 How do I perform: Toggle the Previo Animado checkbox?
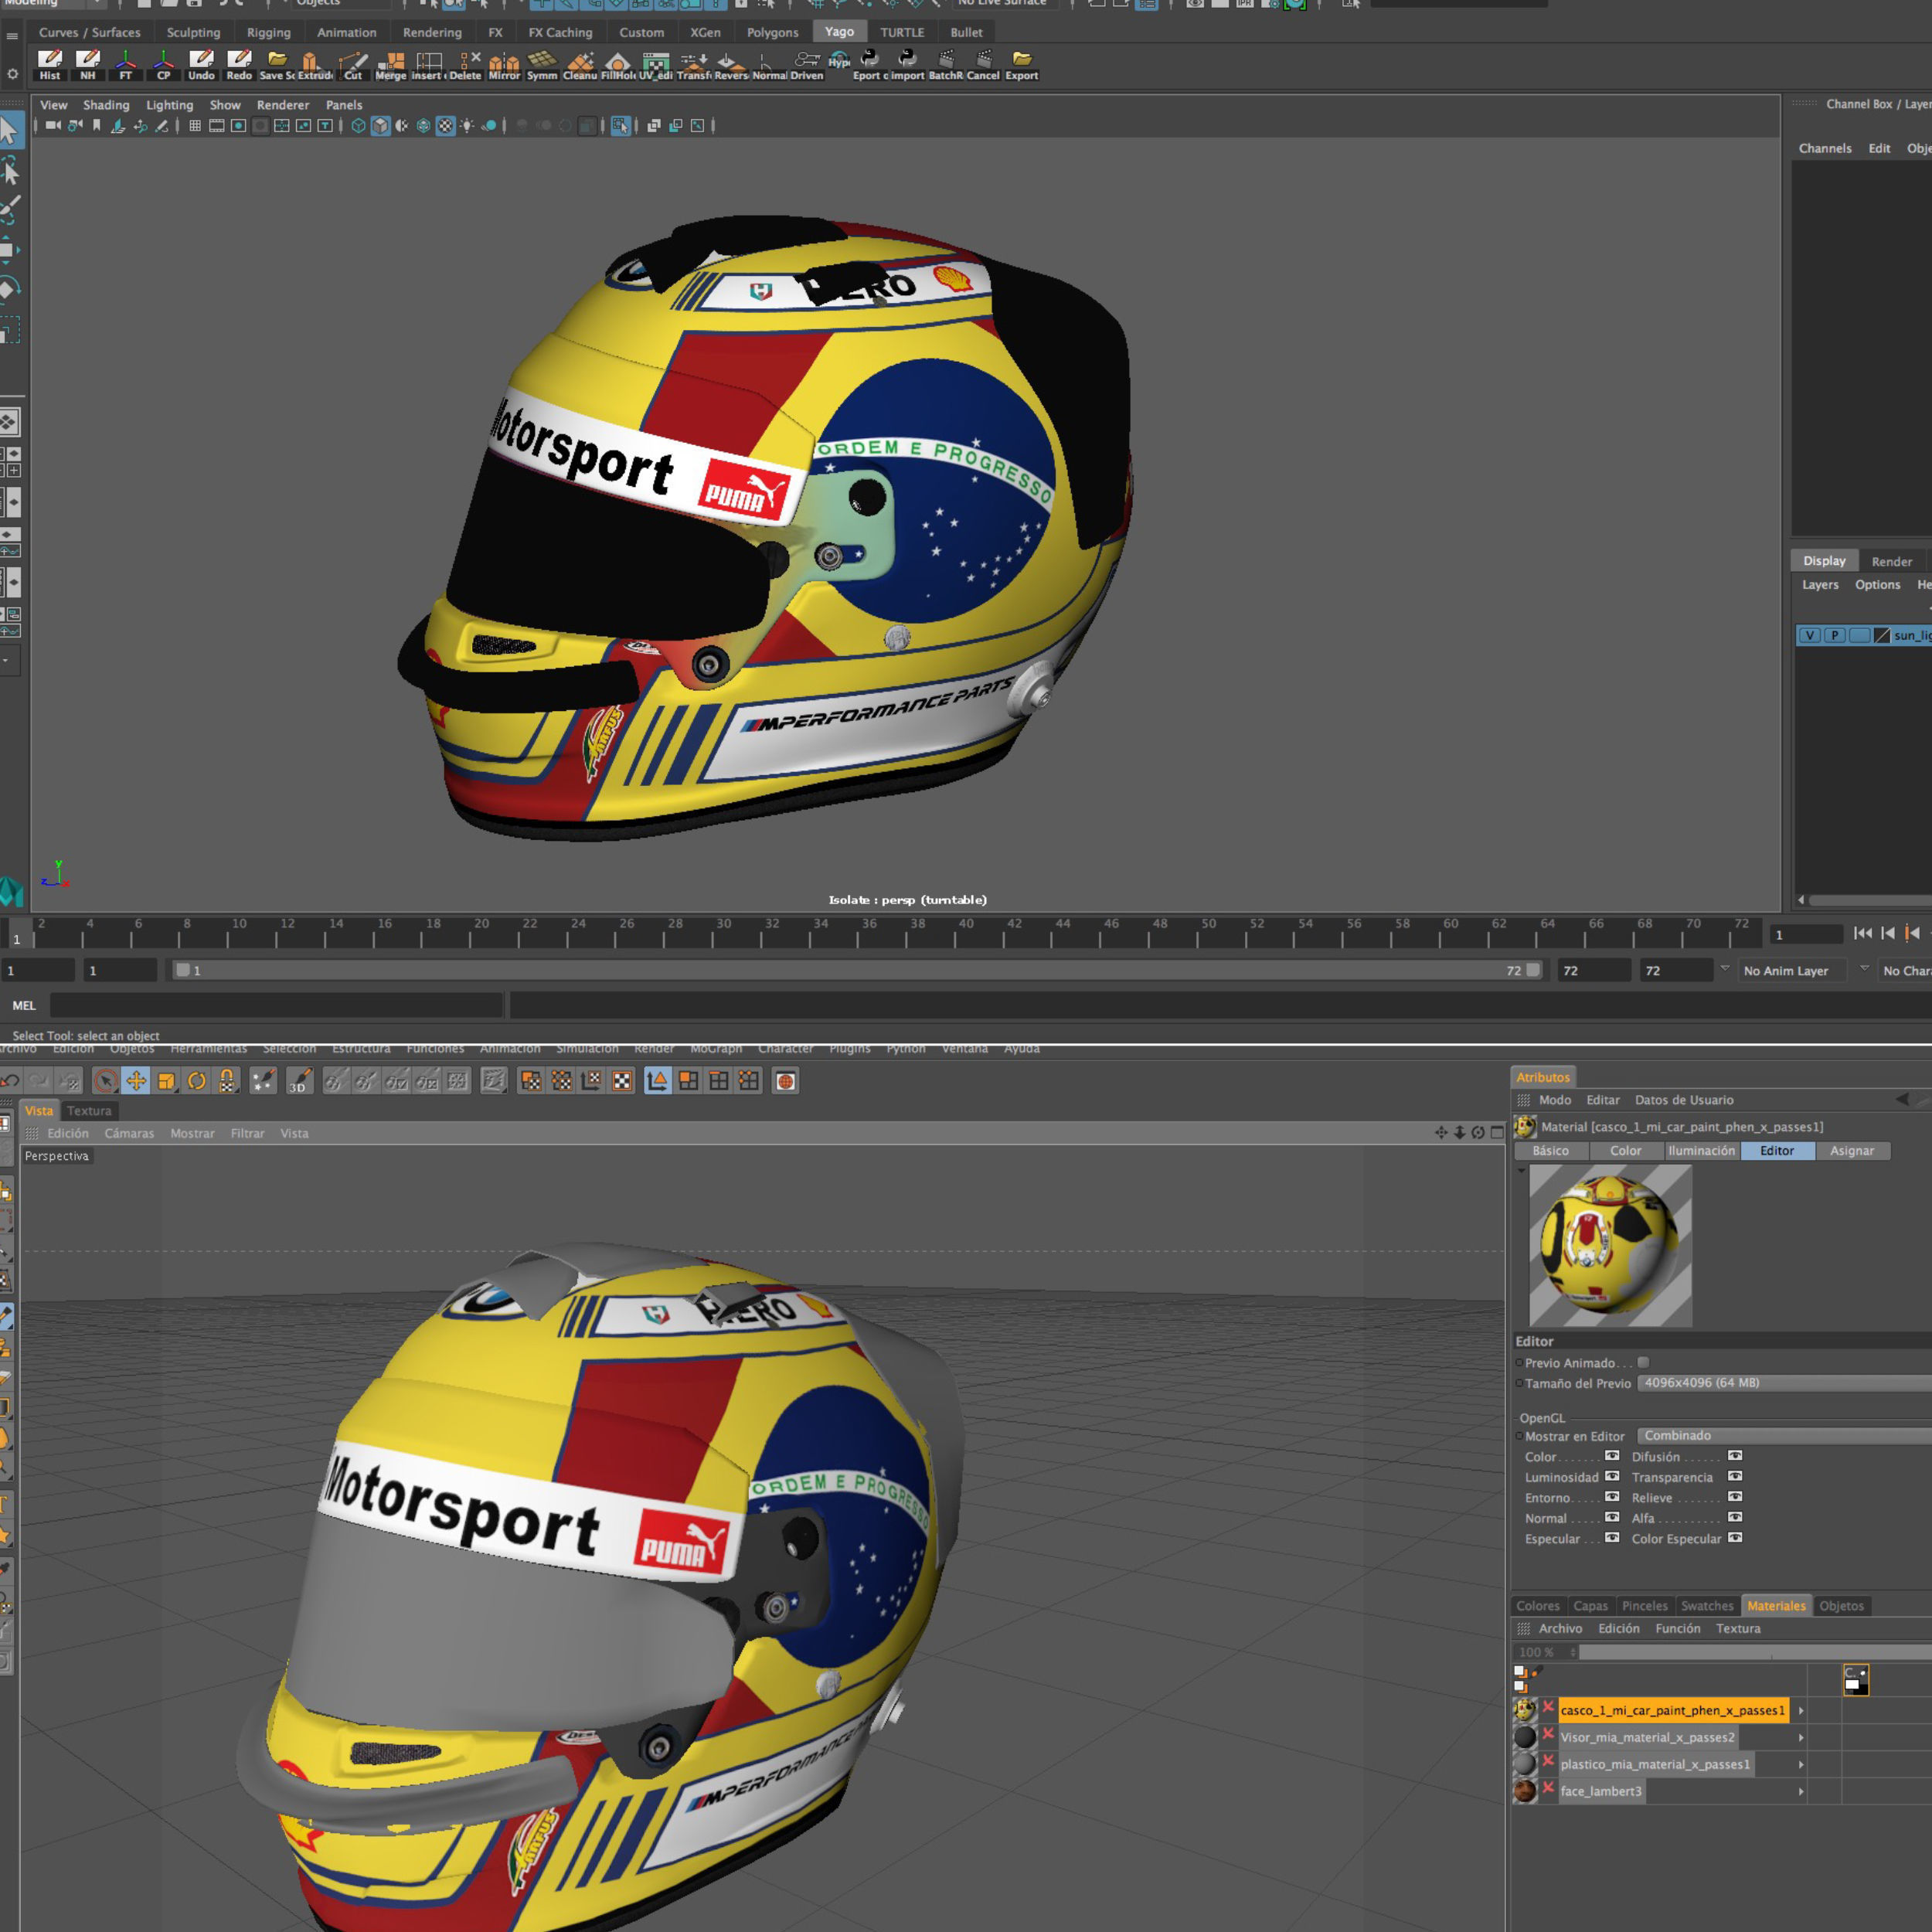1643,1362
